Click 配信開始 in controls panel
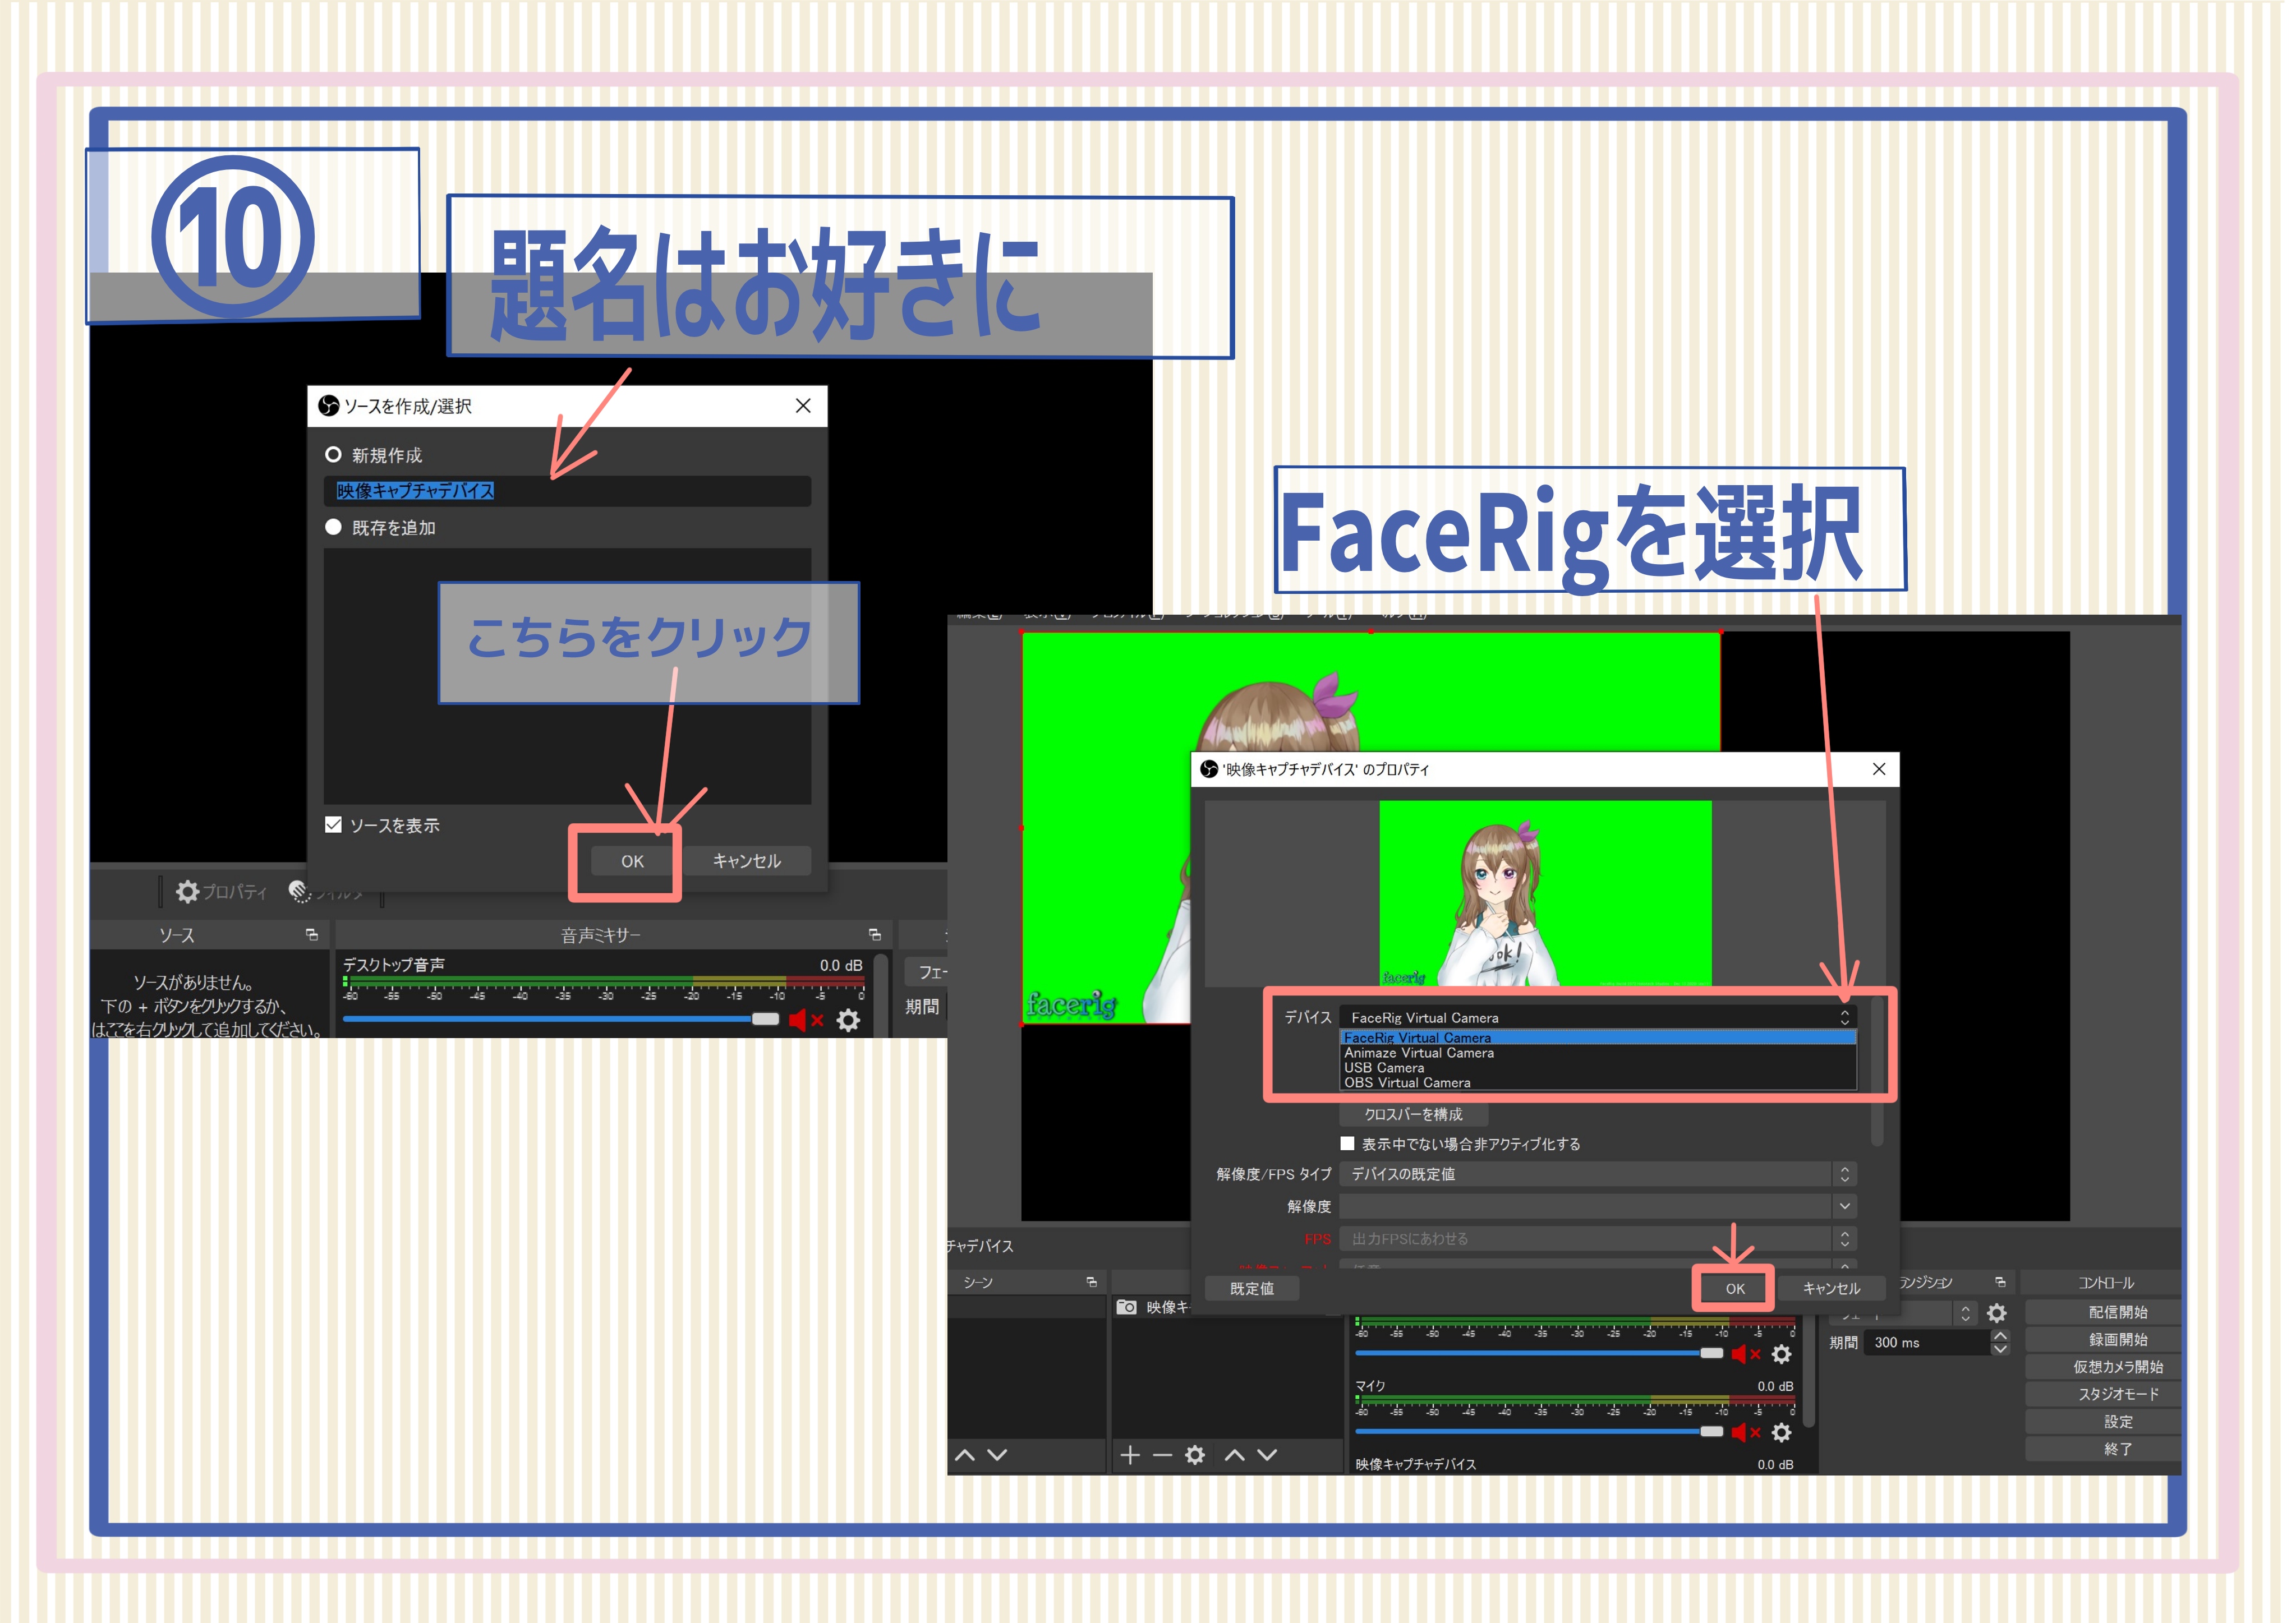Viewport: 2296px width, 1623px height. [2118, 1312]
